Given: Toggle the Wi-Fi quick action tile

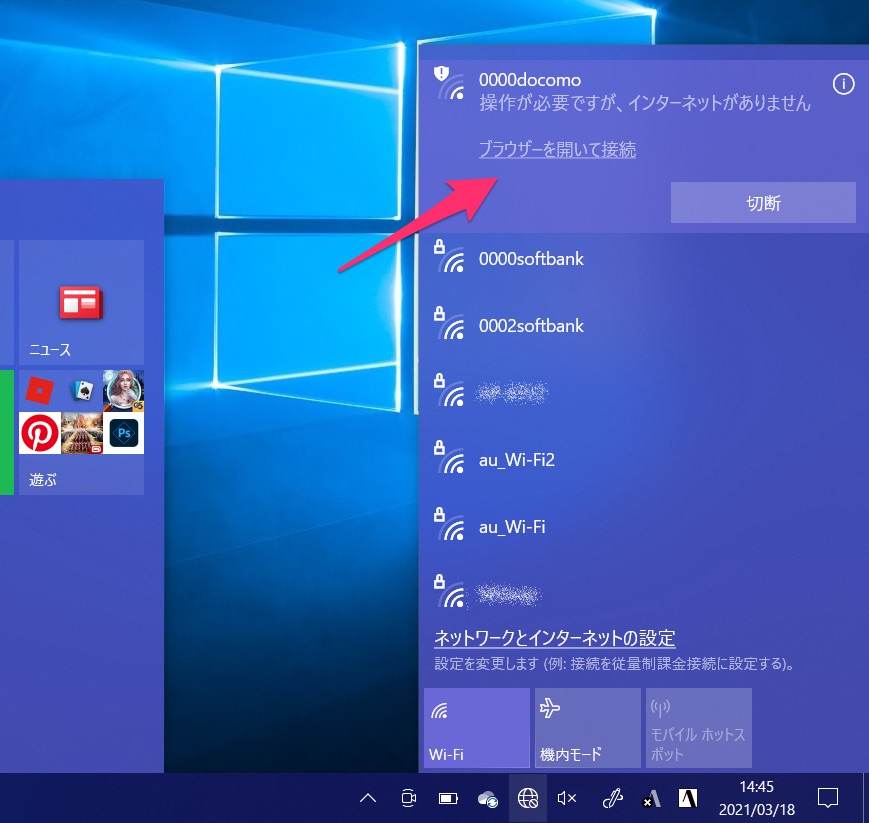Looking at the screenshot, I should click(x=477, y=728).
